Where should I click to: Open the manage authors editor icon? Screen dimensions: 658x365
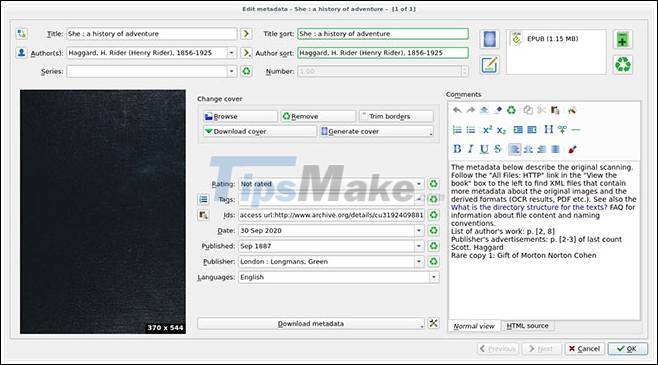[21, 53]
